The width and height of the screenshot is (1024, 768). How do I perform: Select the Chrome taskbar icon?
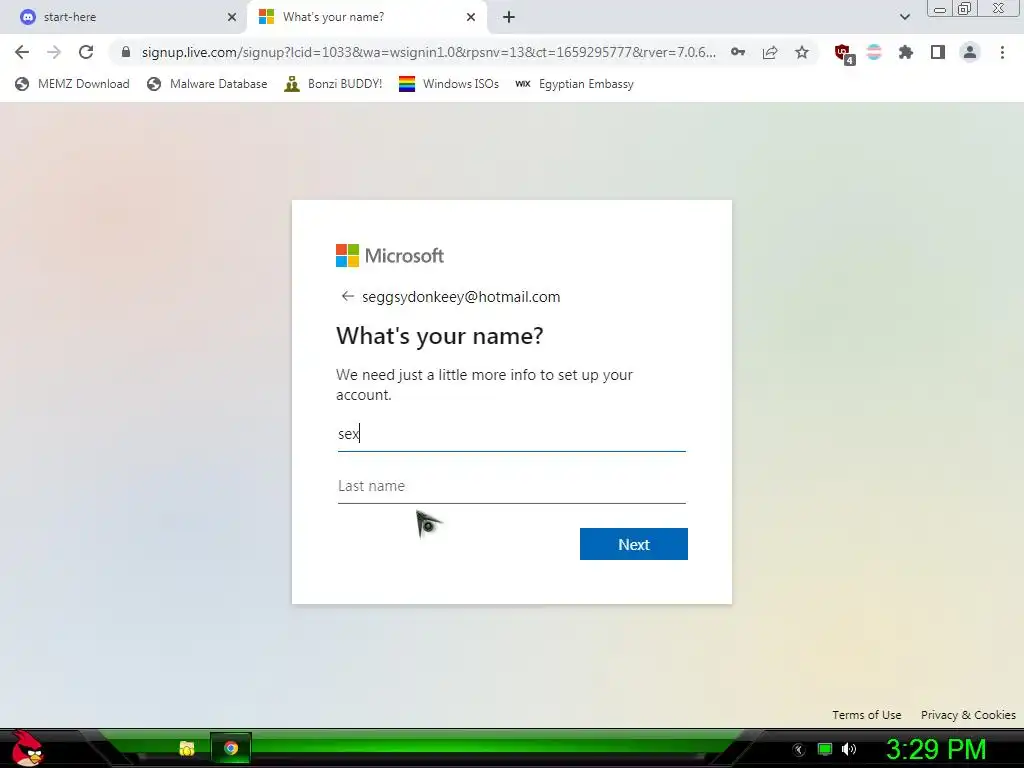coord(231,748)
